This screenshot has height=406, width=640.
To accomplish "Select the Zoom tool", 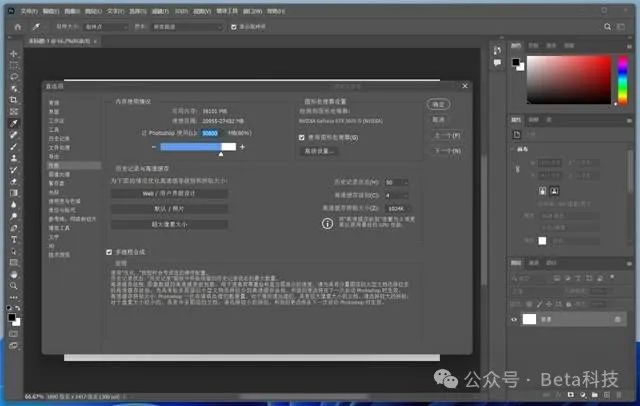I will click(x=13, y=286).
